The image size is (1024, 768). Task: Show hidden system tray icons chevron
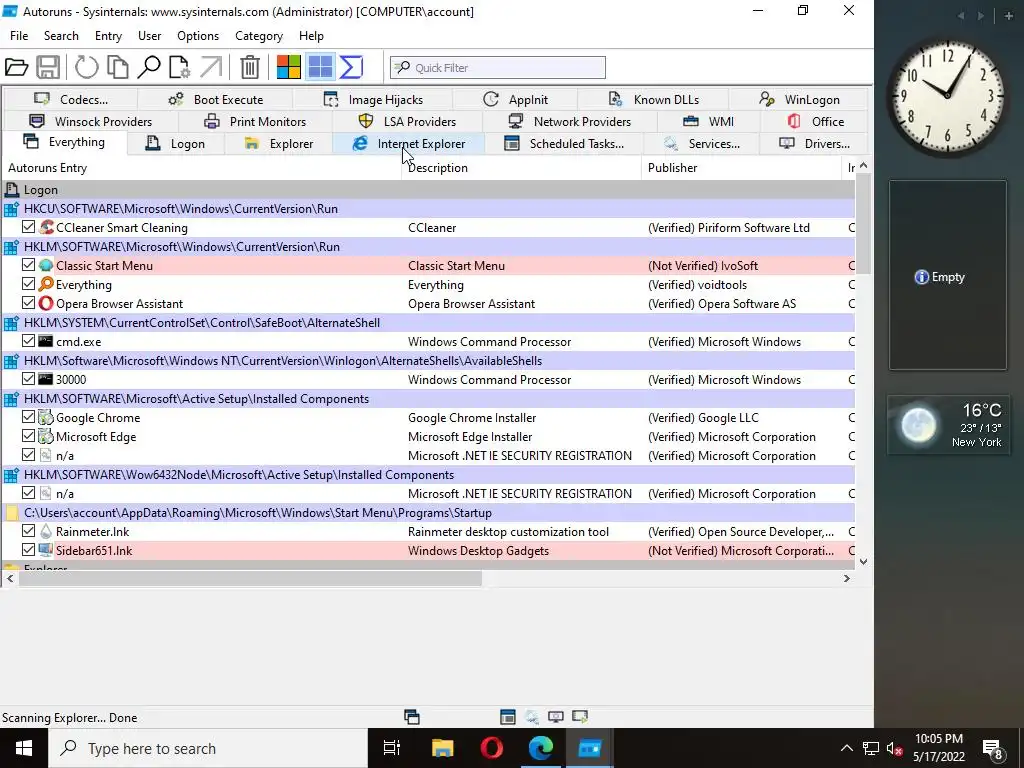(x=846, y=748)
